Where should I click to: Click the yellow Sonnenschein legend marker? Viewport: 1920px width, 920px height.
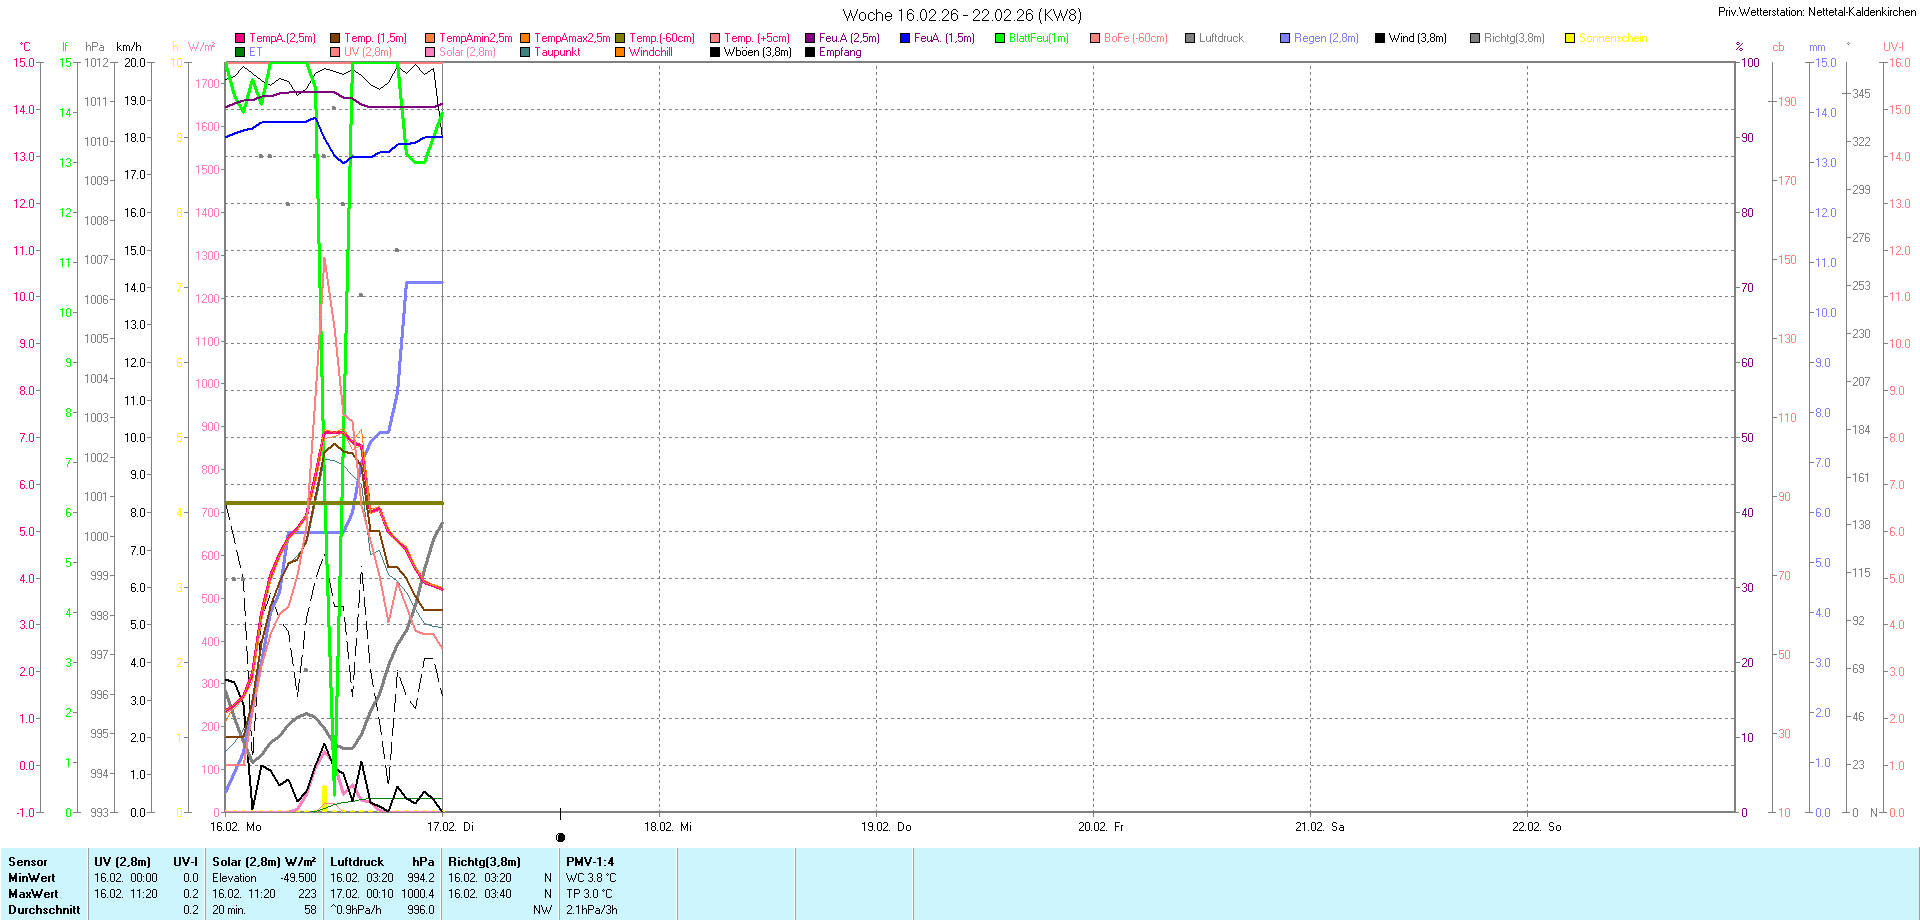1570,38
